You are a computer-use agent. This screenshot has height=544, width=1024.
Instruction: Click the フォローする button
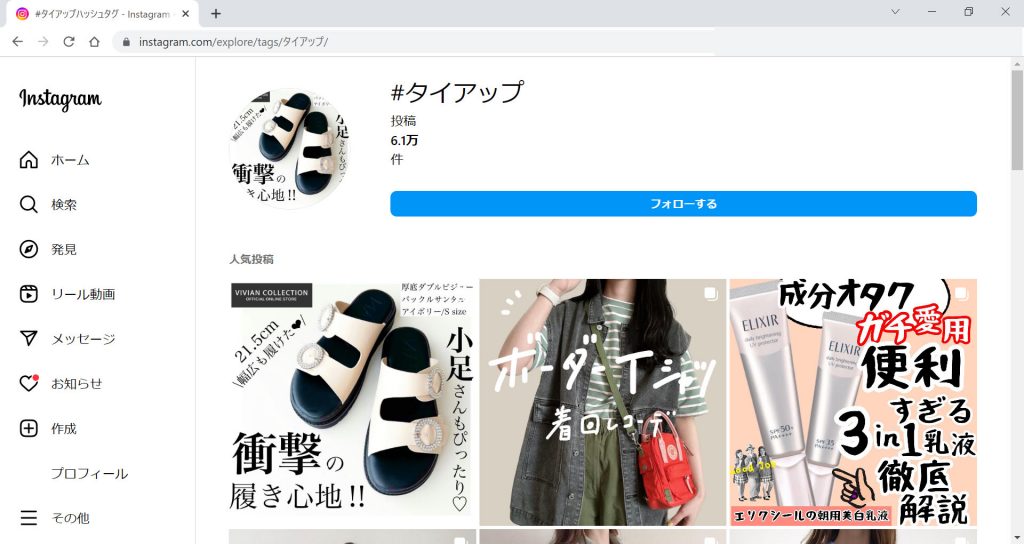point(683,204)
